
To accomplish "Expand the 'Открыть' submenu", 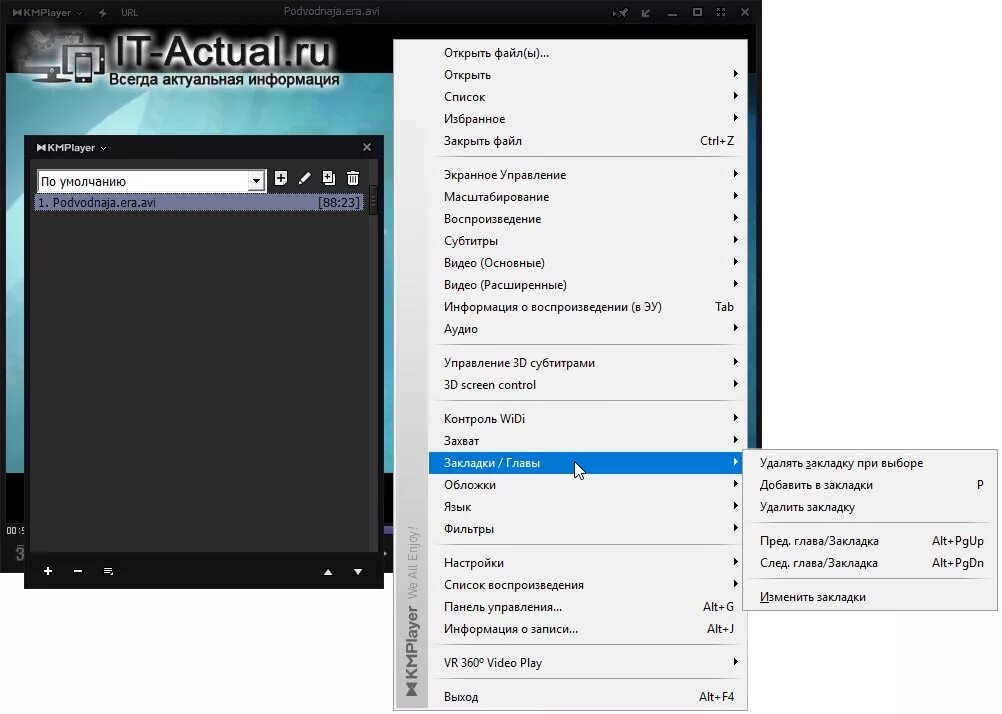I will tap(585, 75).
